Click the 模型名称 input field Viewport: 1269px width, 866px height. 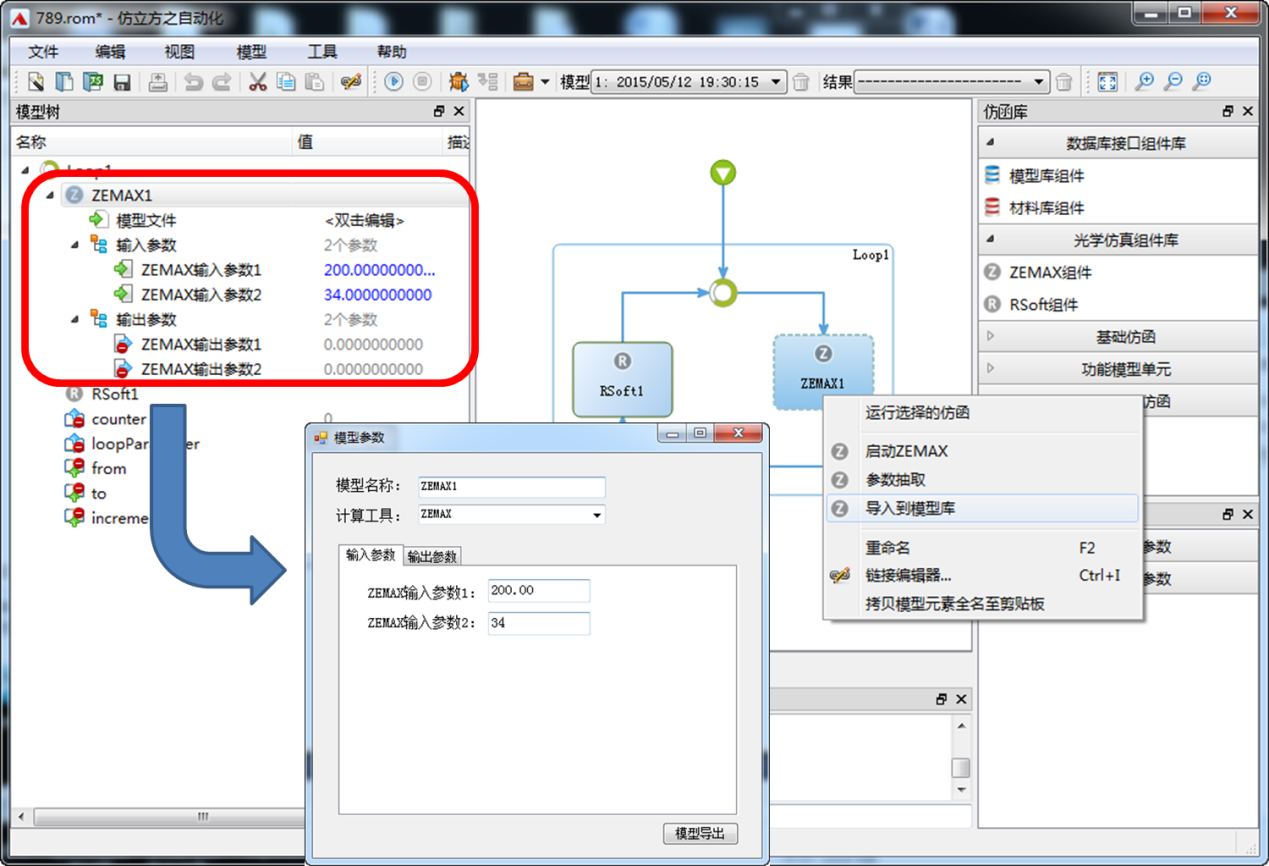click(512, 487)
